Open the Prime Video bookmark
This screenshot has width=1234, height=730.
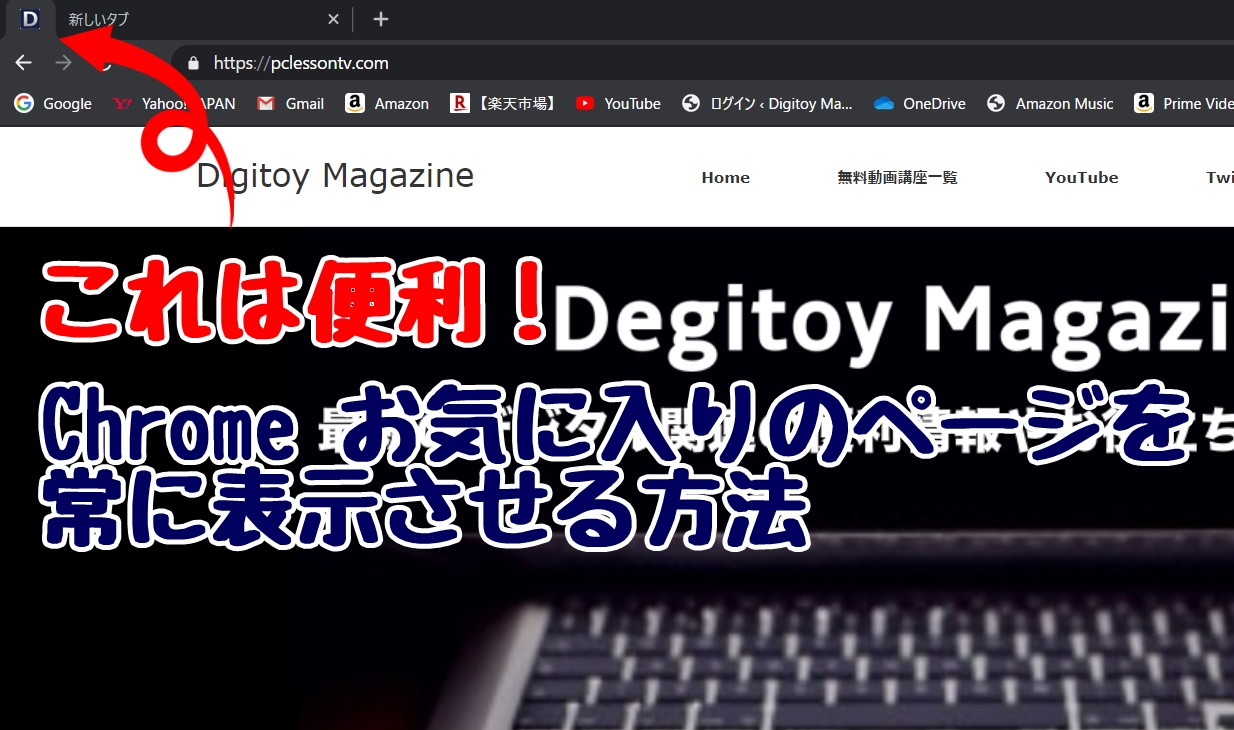tap(1183, 103)
